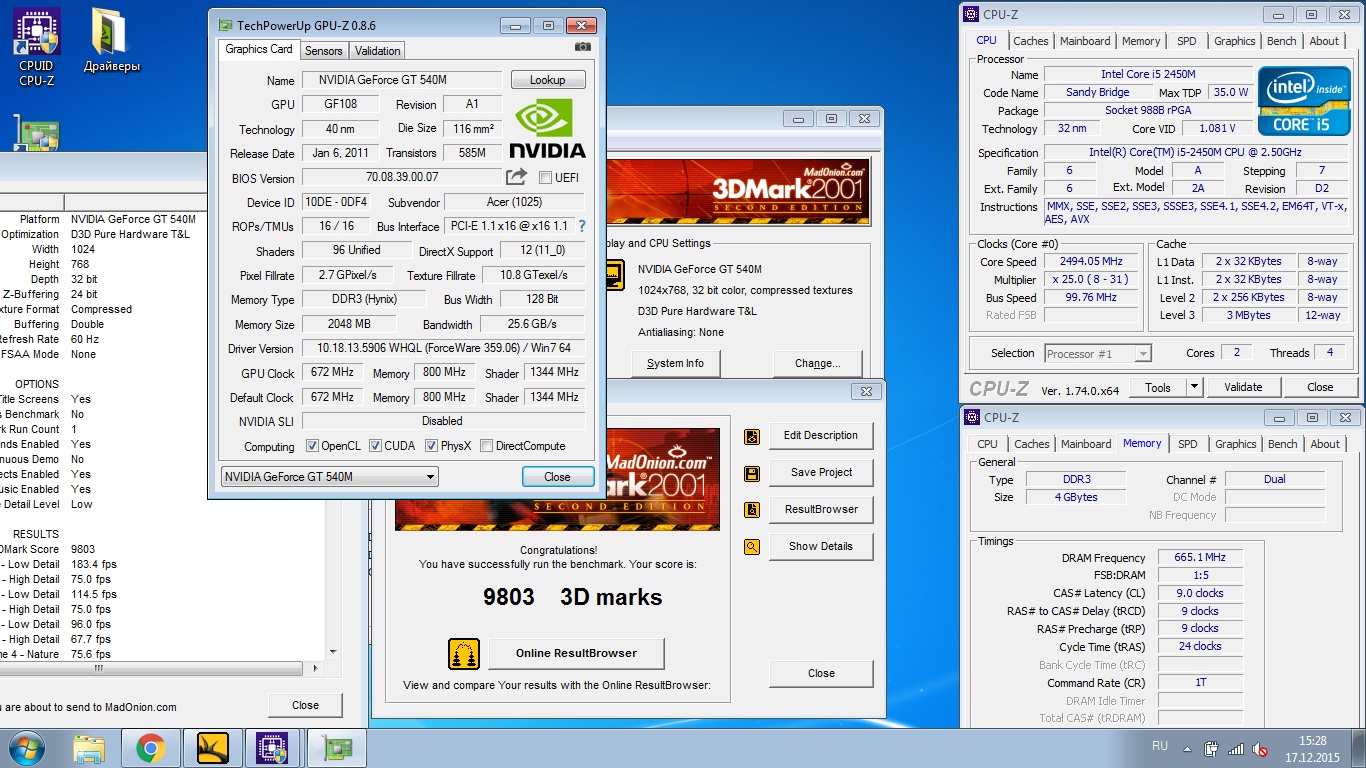Image resolution: width=1366 pixels, height=768 pixels.
Task: Click the Save Project button
Action: tap(821, 473)
